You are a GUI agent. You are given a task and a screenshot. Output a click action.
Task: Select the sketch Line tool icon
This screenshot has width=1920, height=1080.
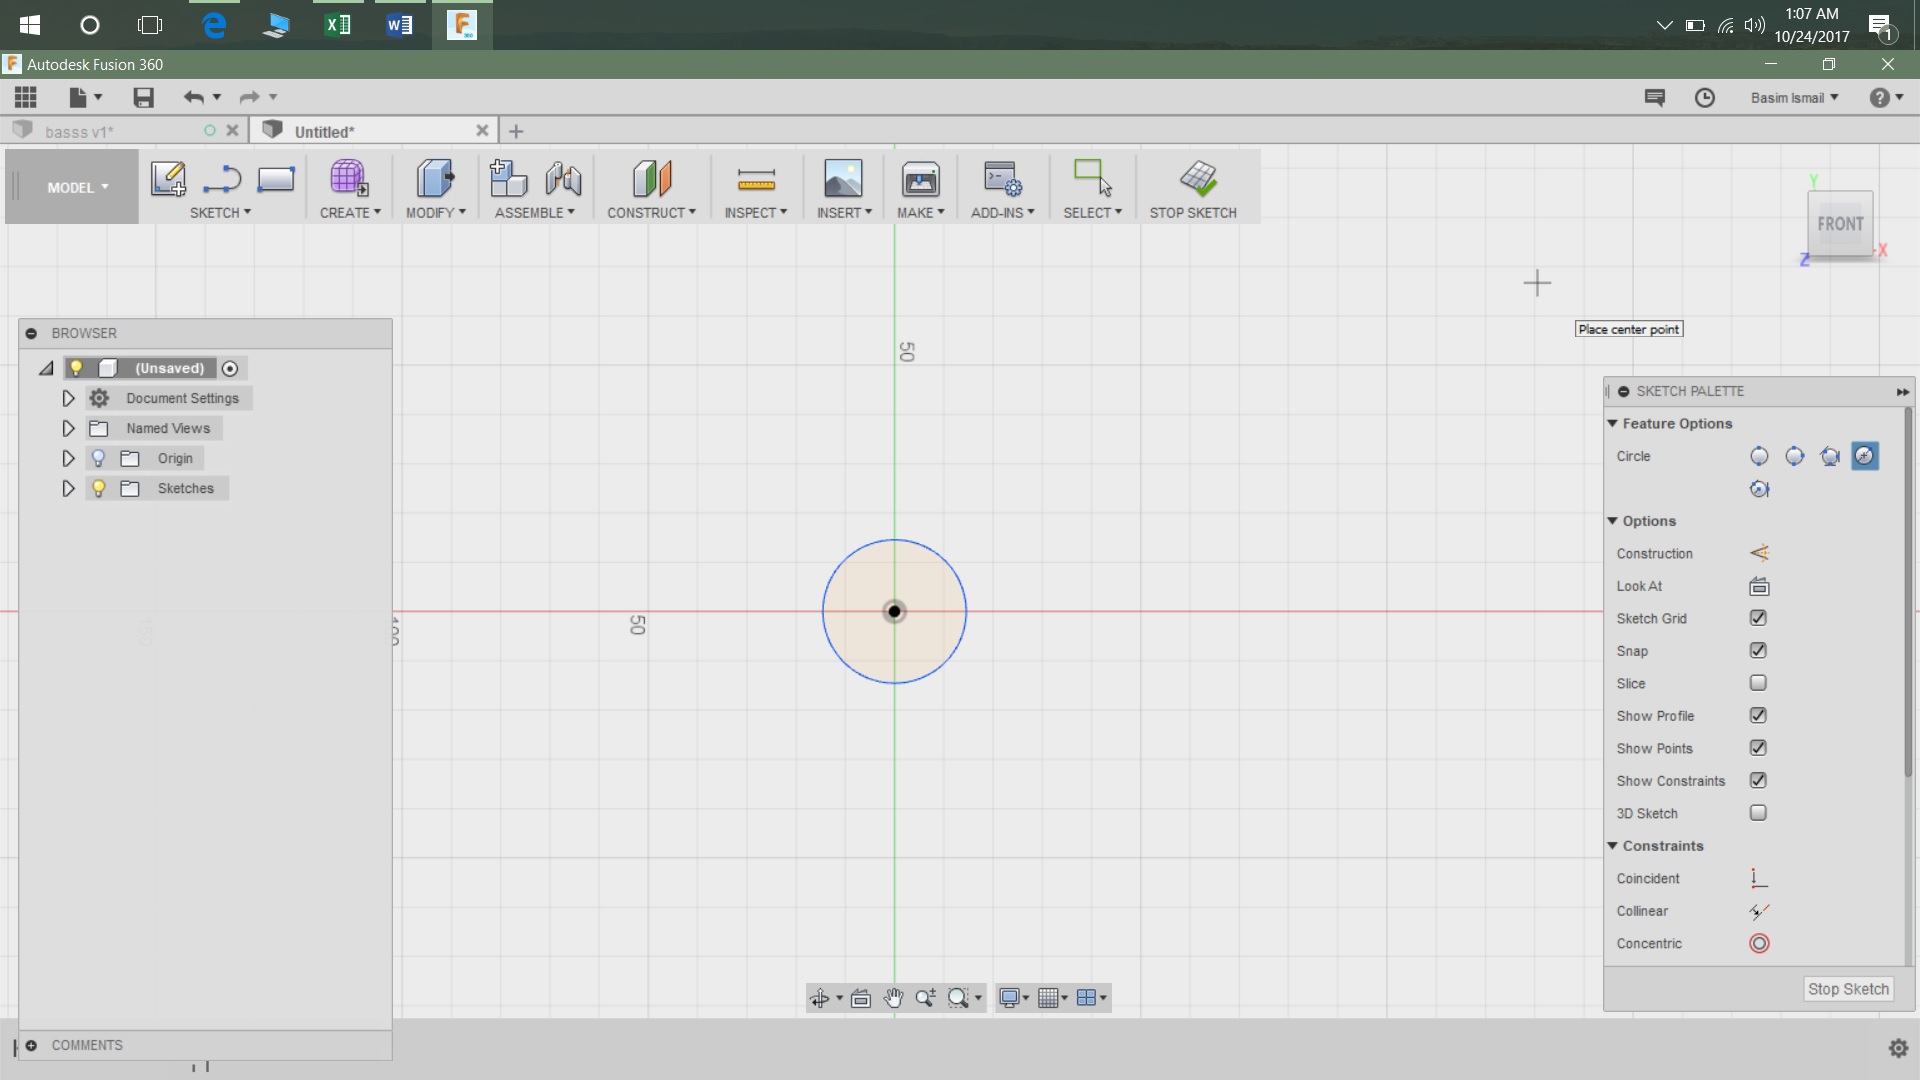tap(221, 179)
